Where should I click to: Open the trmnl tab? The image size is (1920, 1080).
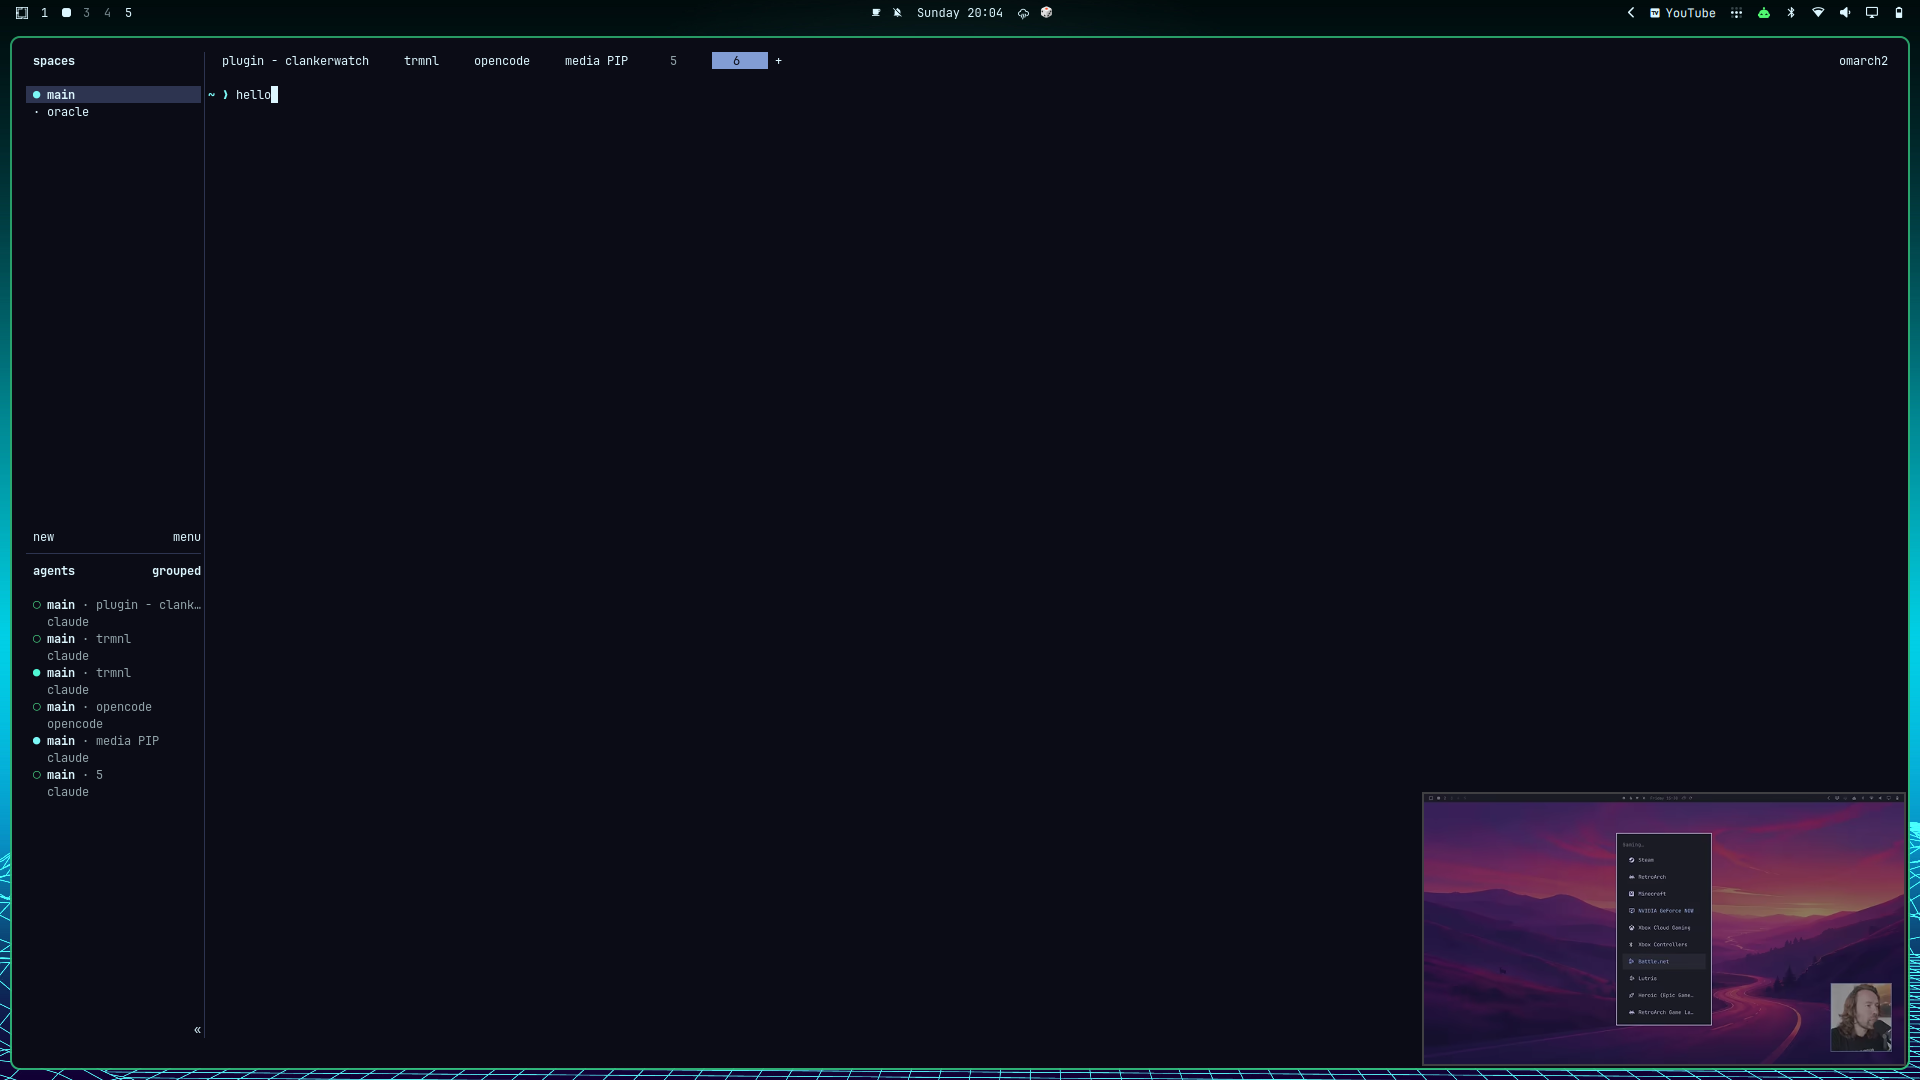[421, 61]
